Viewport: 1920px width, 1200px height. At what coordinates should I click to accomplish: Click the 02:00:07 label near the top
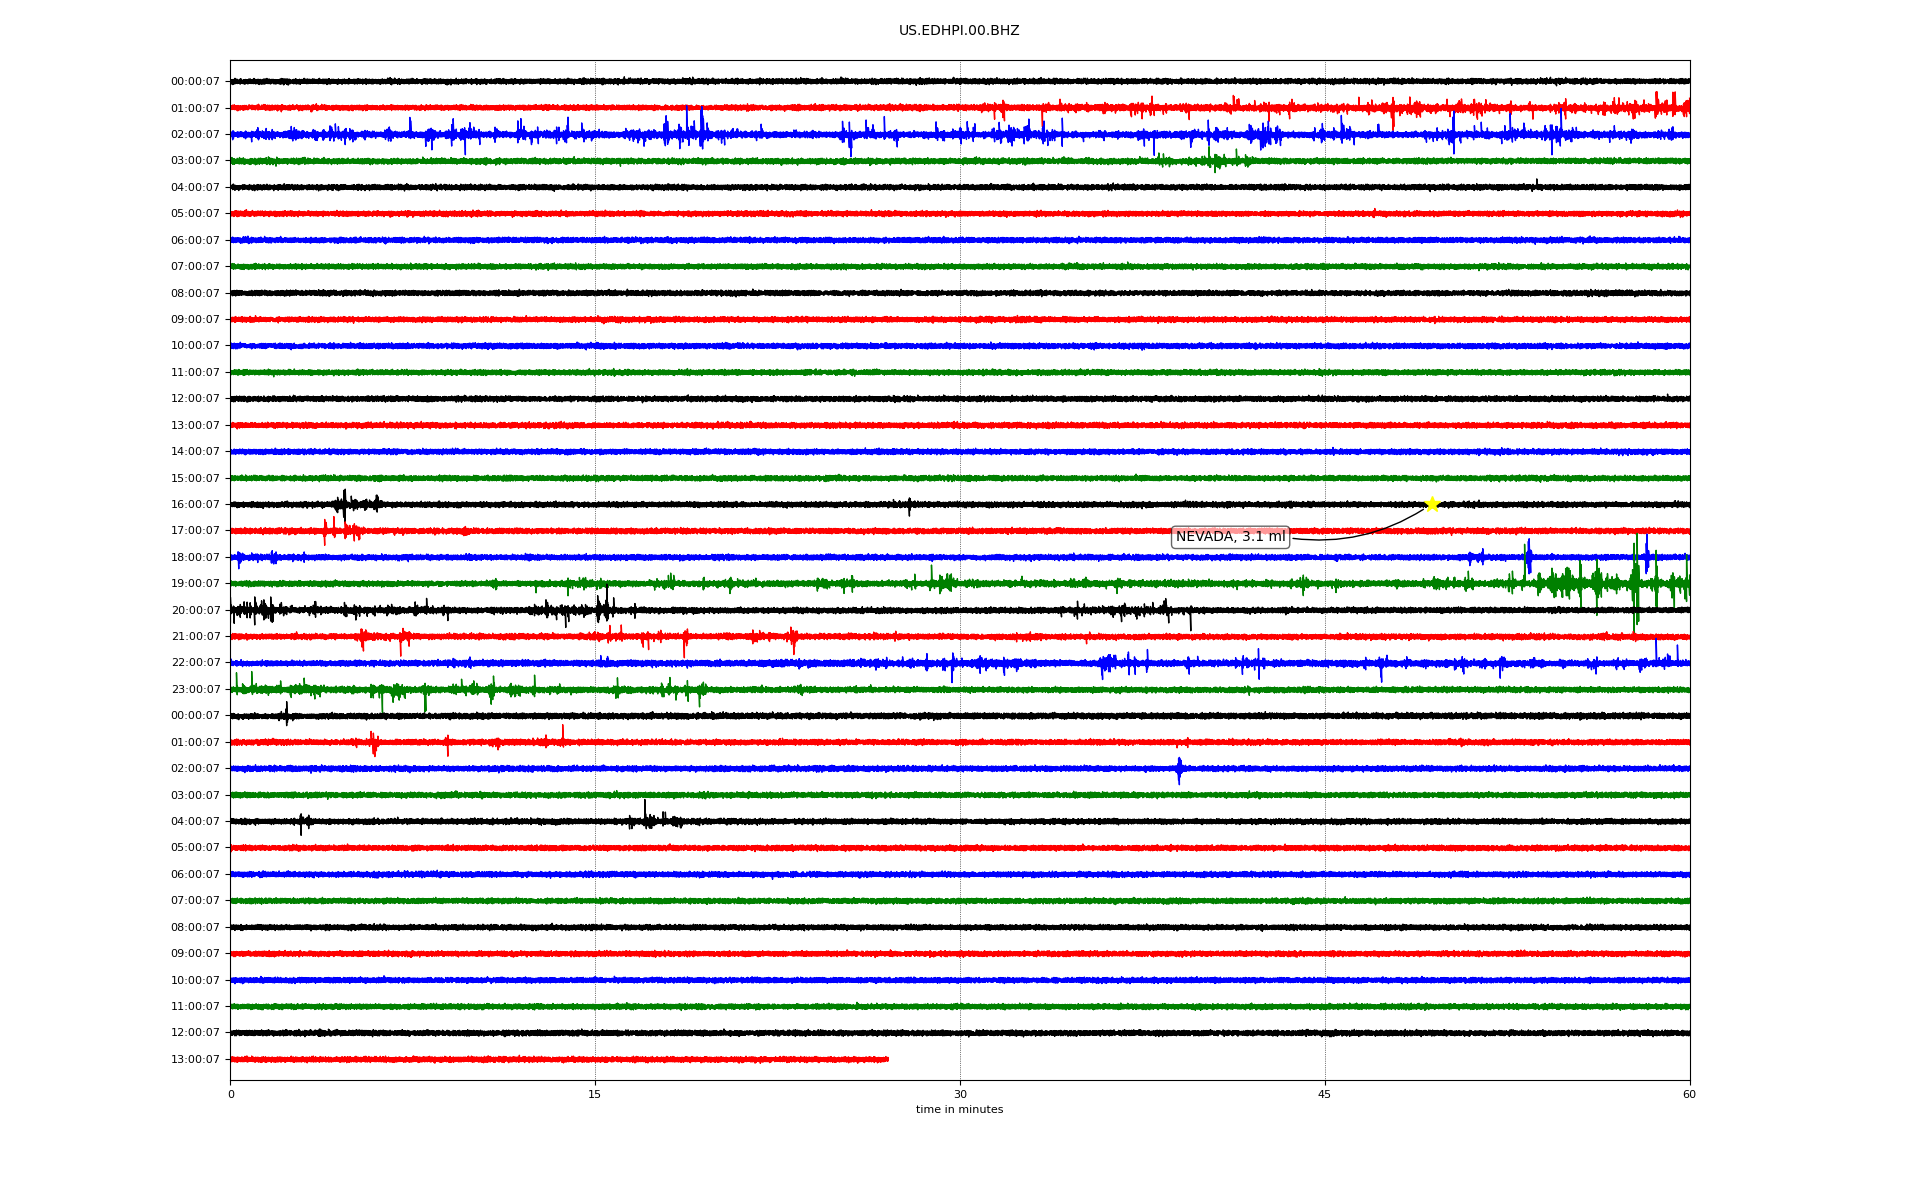click(195, 135)
